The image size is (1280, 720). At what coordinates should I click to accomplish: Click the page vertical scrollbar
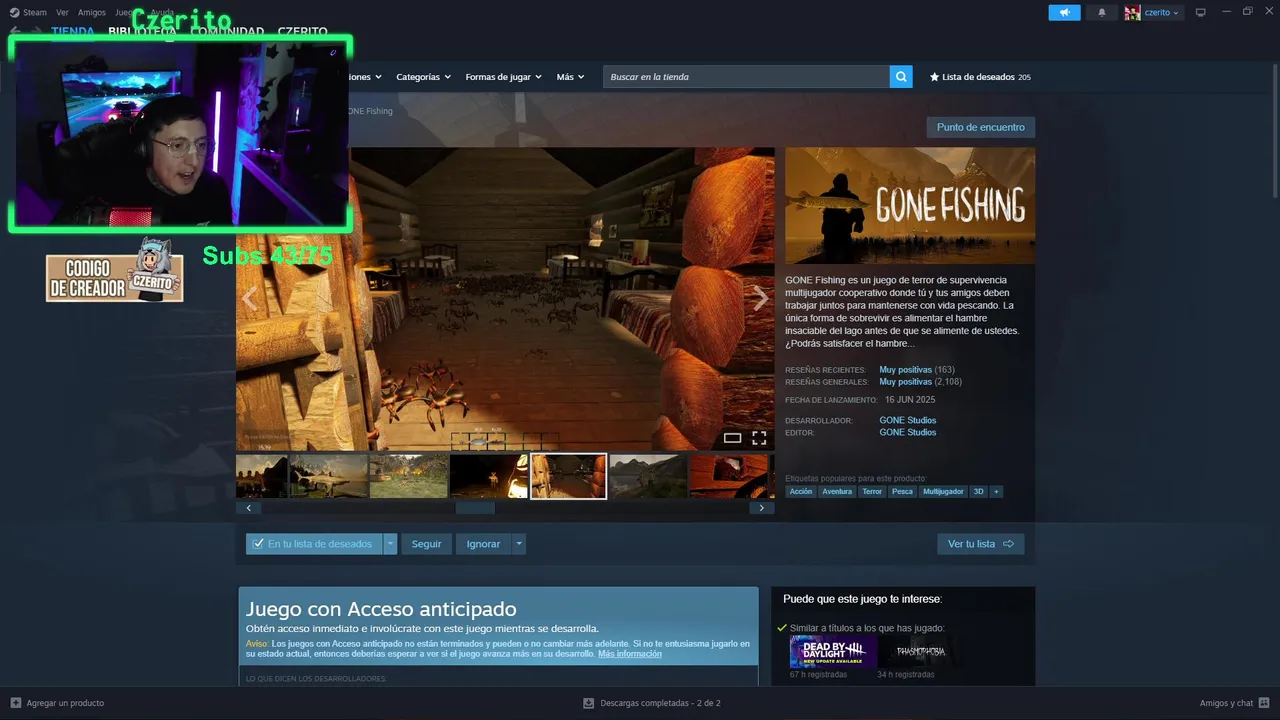[1275, 130]
